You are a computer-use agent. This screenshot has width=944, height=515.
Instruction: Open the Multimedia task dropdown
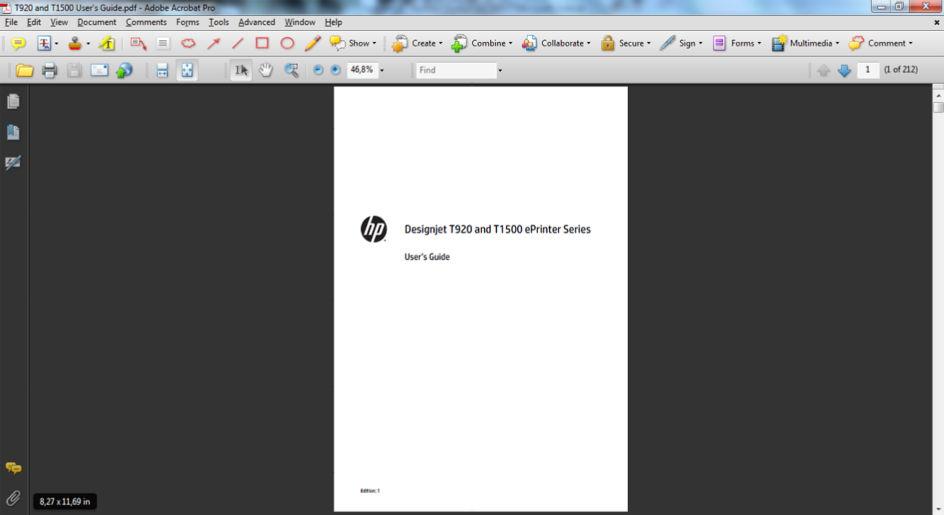[806, 43]
